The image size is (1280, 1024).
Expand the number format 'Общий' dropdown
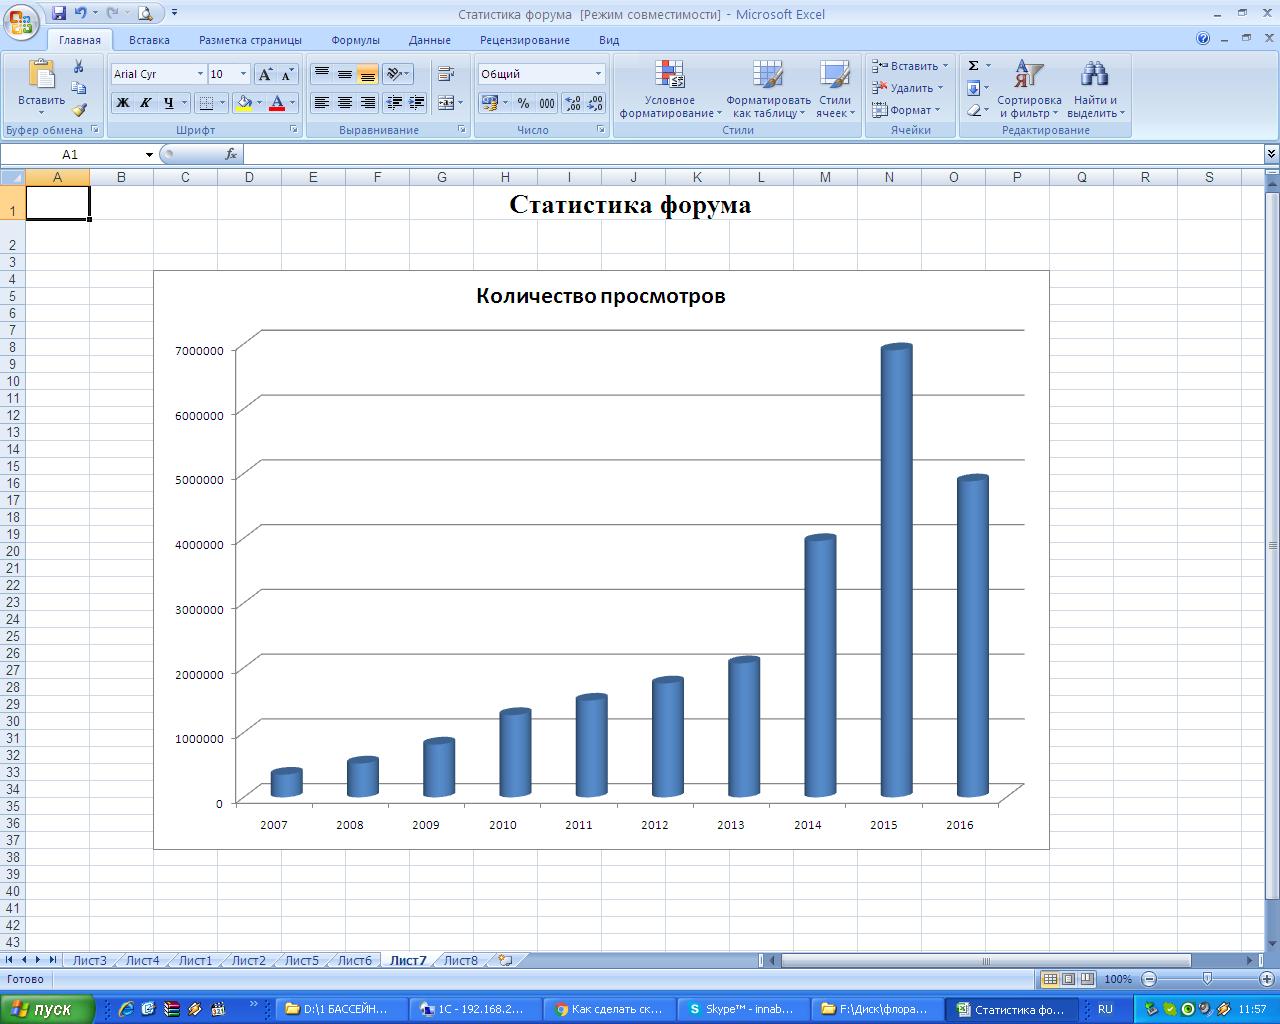(598, 74)
